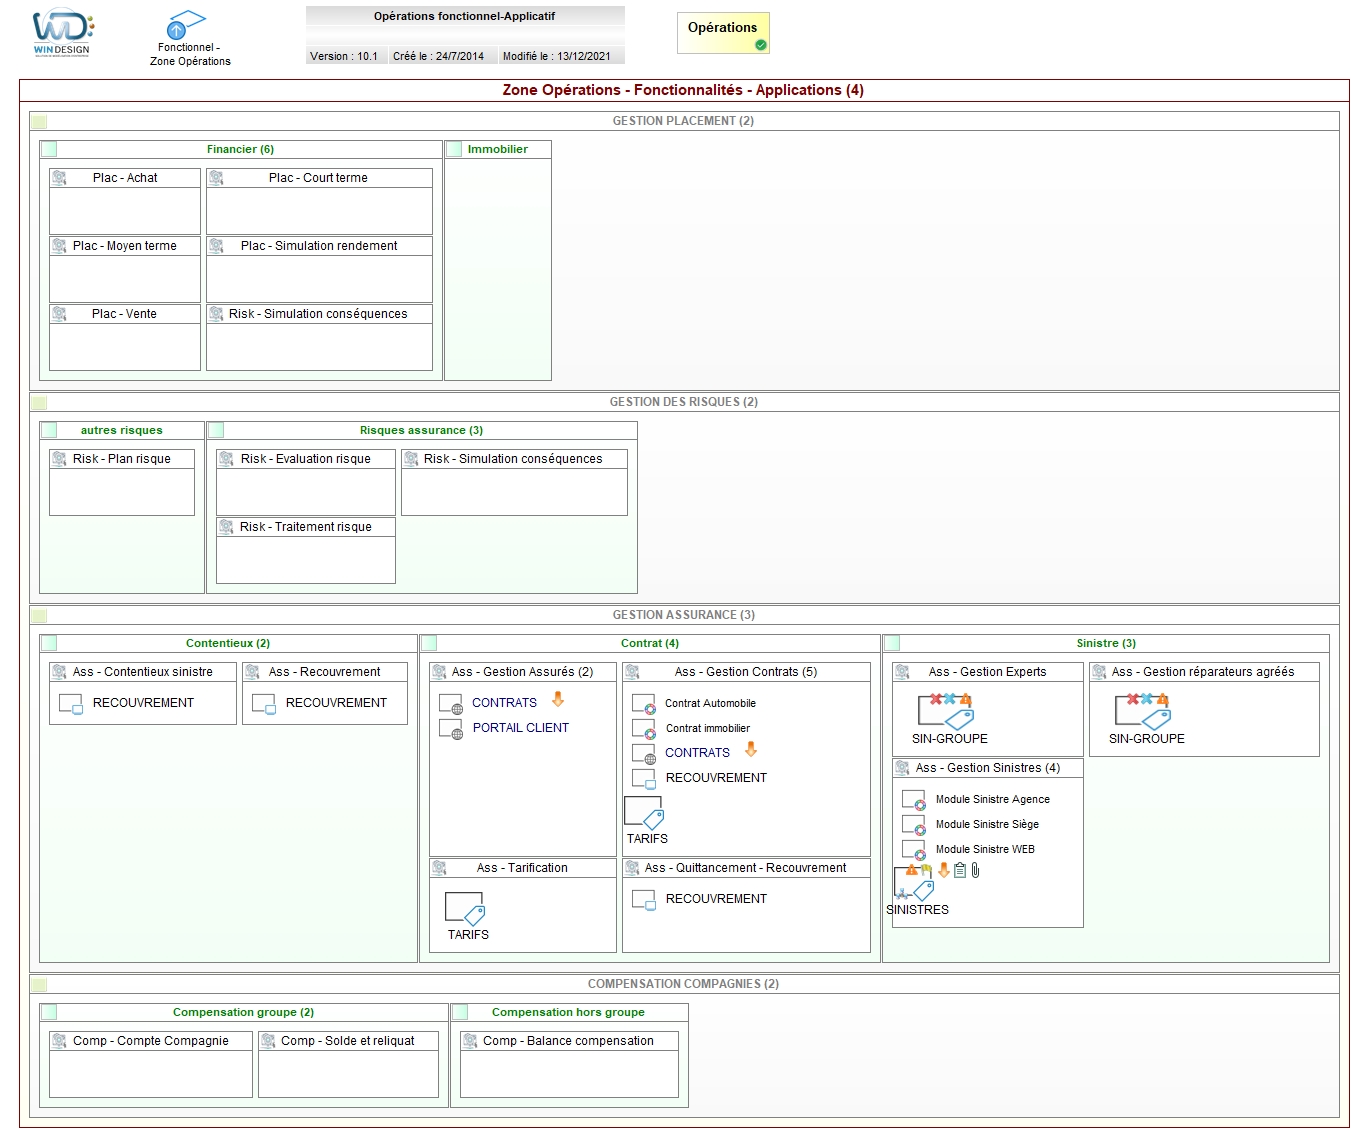Click gear icon of Ass - Tarification
The image size is (1351, 1129).
[439, 868]
